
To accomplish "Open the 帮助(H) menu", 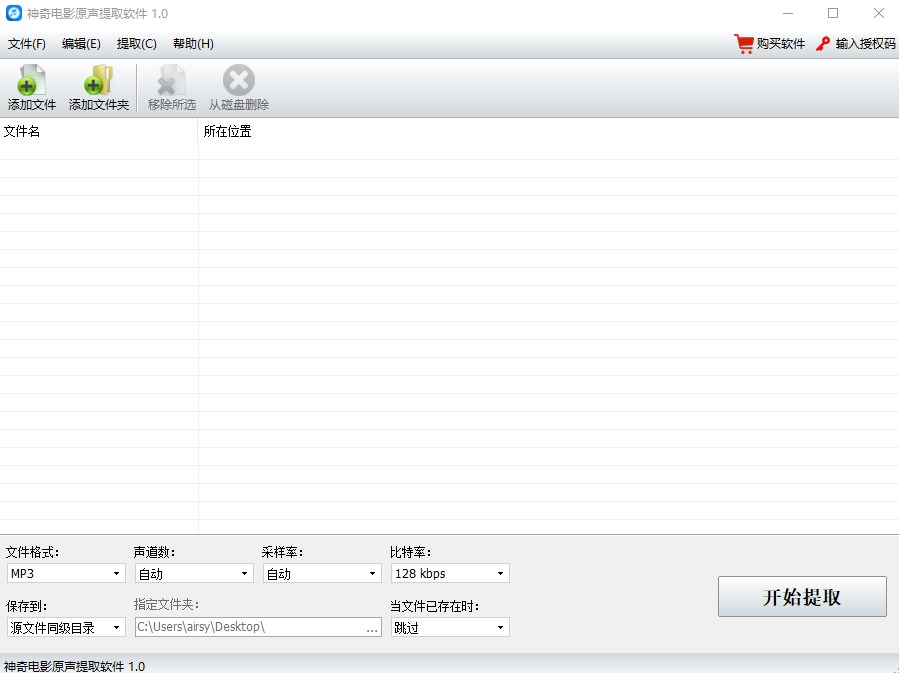I will click(194, 44).
